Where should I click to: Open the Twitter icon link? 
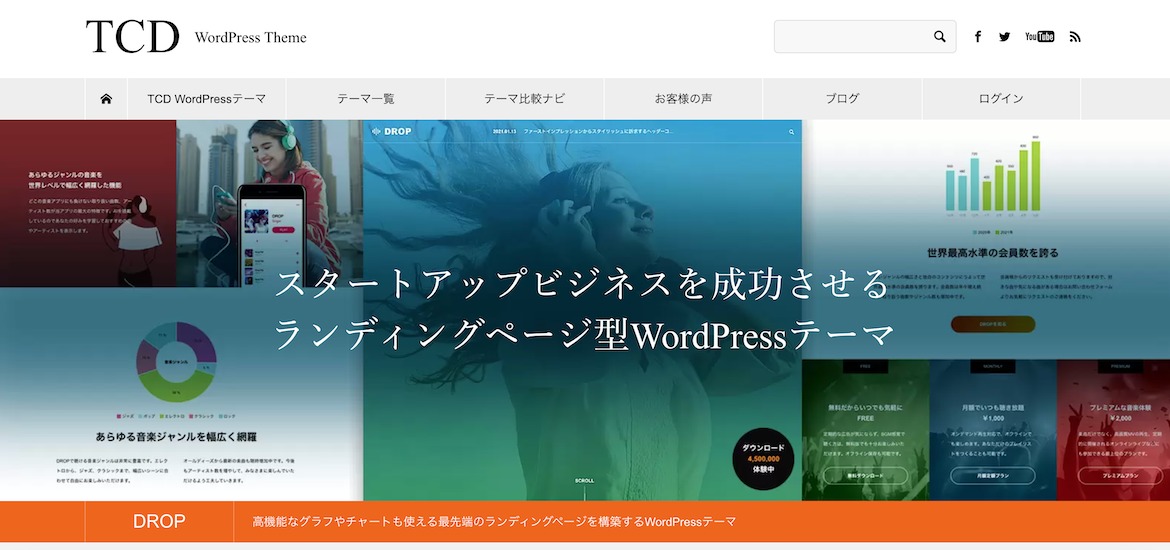point(1004,37)
